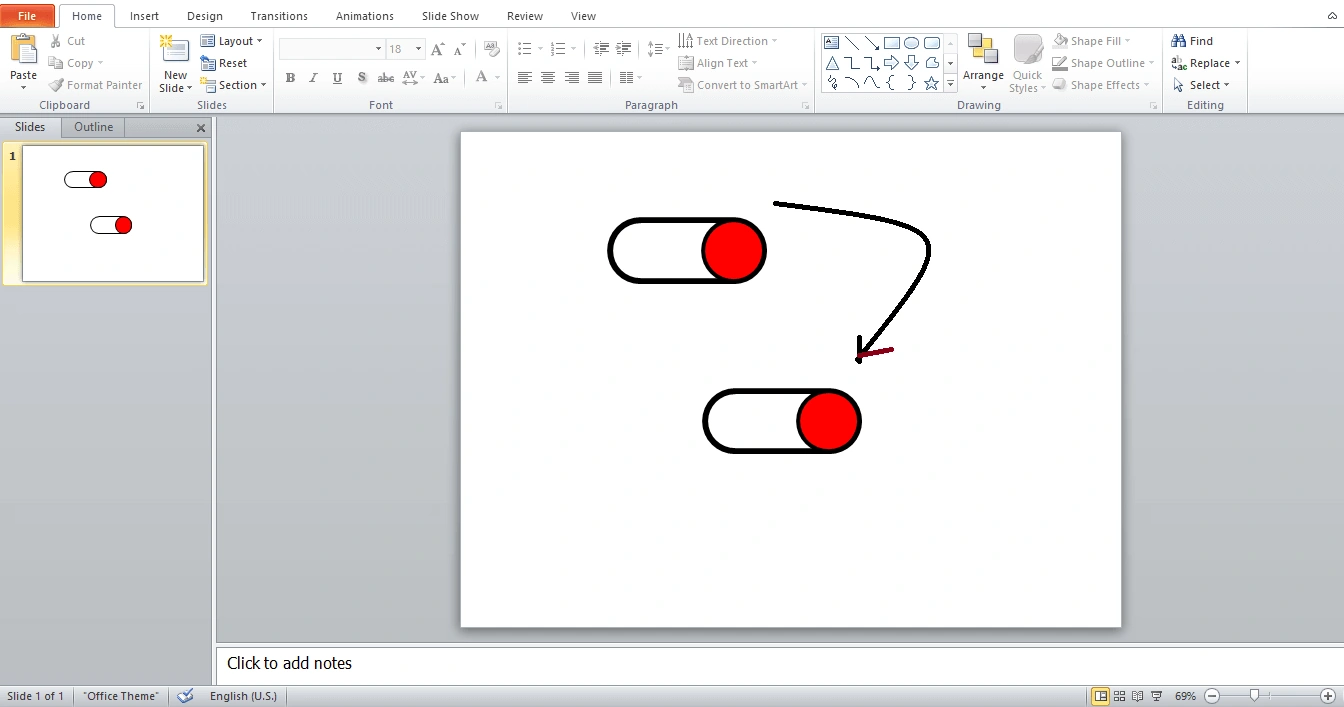This screenshot has height=707, width=1344.
Task: Click the Find binoculars icon
Action: [1179, 41]
